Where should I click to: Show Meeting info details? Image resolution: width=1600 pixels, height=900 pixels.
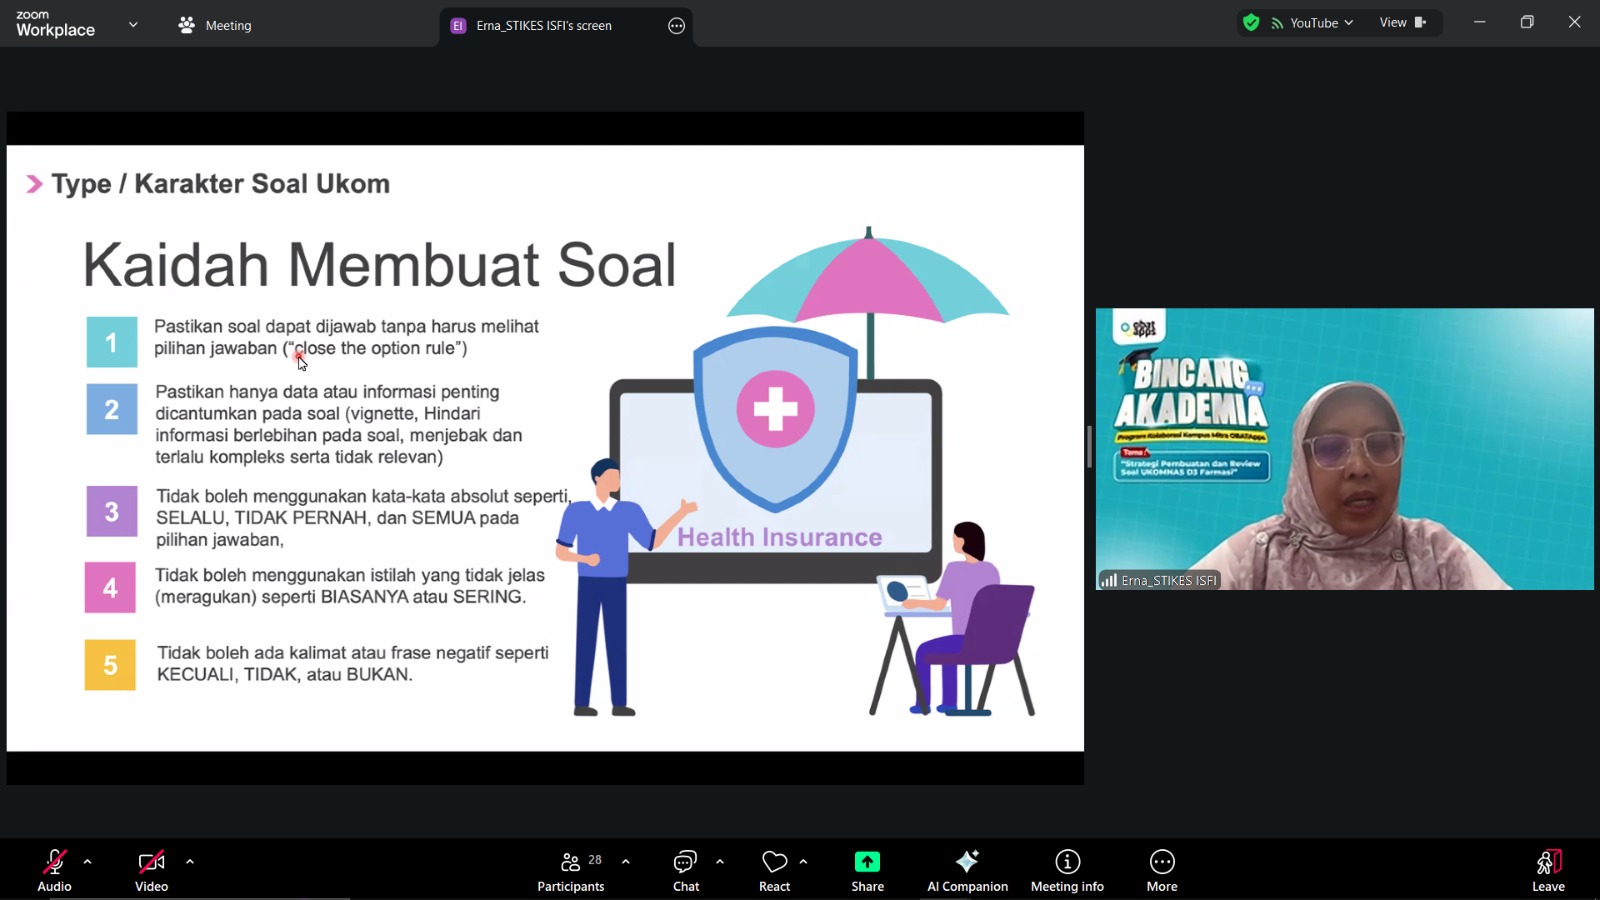point(1067,870)
